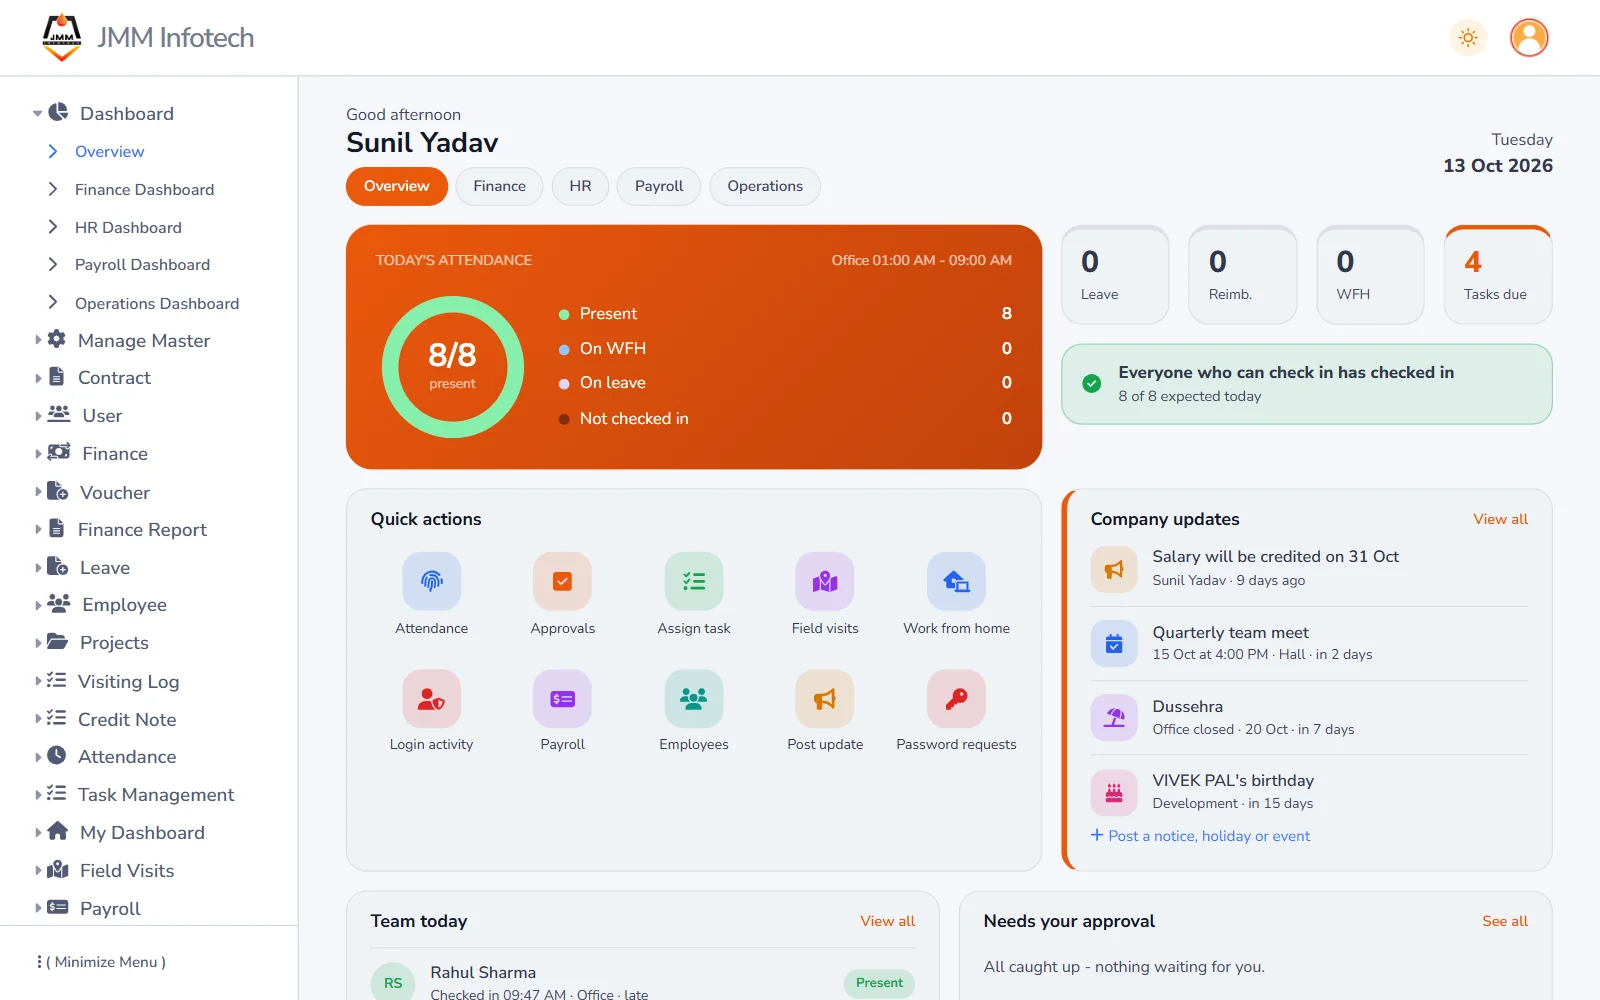Open the Work from home quick action
This screenshot has width=1600, height=1000.
tap(956, 581)
